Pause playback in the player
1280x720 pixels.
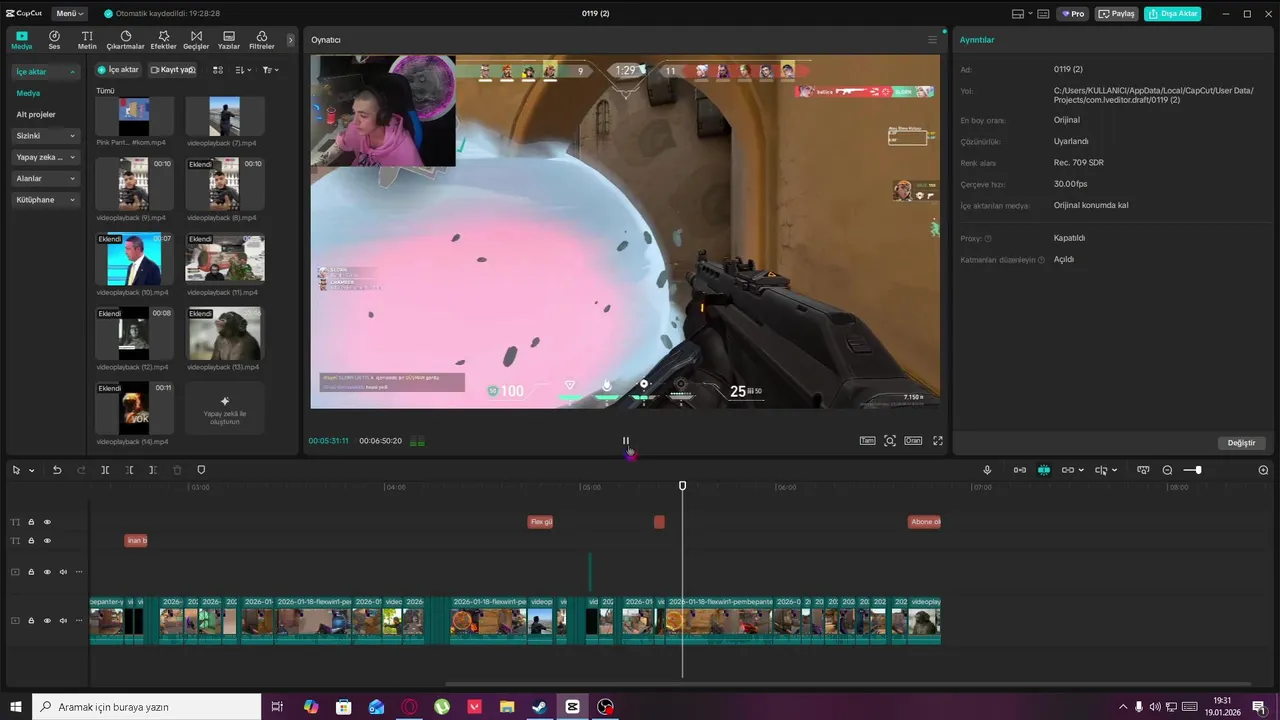pos(626,441)
